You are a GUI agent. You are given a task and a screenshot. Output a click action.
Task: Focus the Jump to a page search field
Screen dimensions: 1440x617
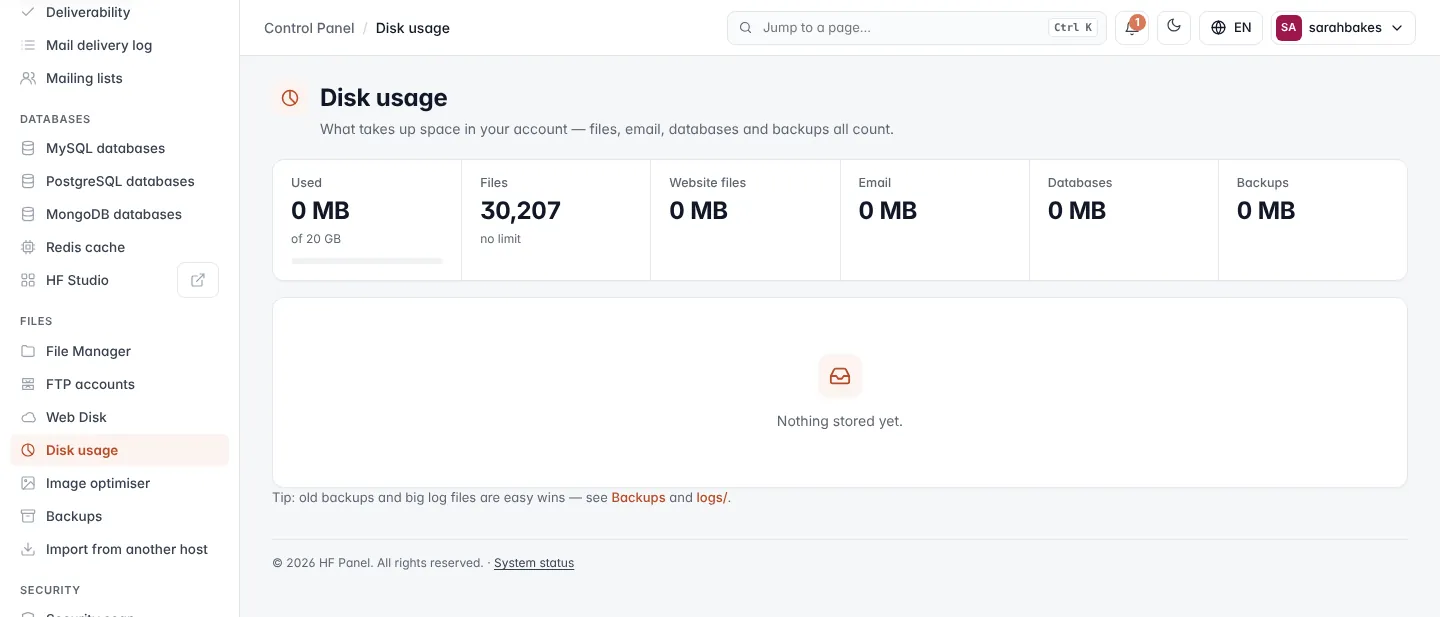[917, 28]
